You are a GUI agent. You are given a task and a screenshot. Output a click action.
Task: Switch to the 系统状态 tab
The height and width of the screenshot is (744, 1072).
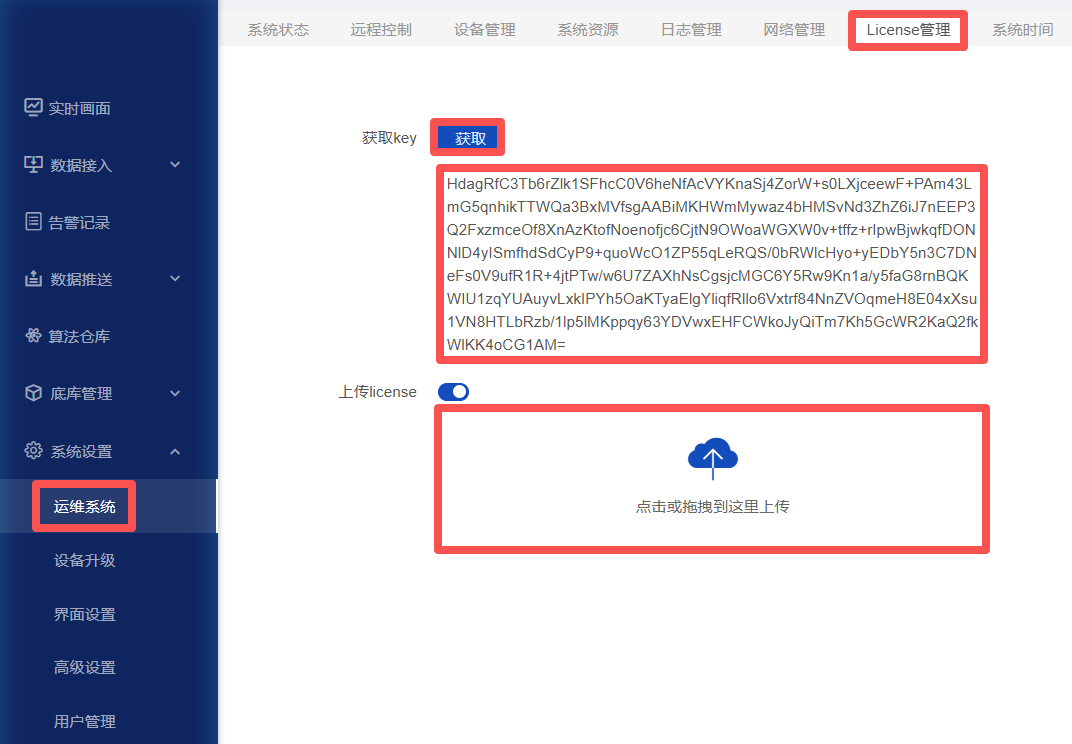coord(278,30)
